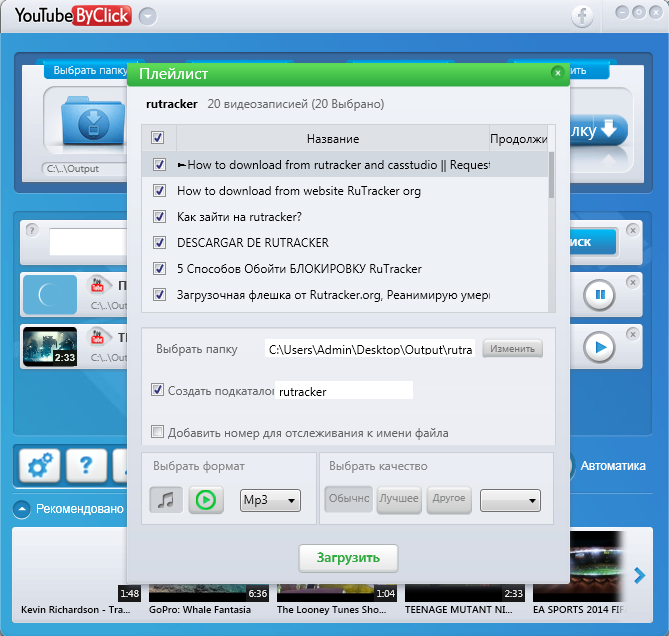Uncheck 'Как зайти на rutracker?' checkbox
This screenshot has height=636, width=669.
pyautogui.click(x=159, y=216)
